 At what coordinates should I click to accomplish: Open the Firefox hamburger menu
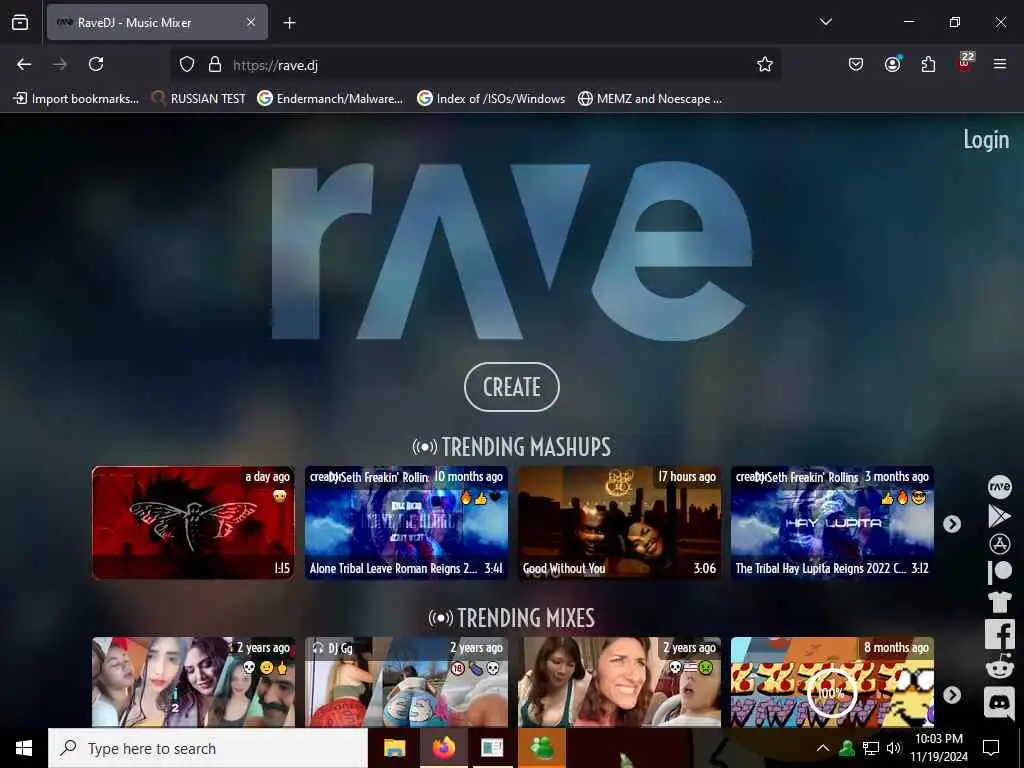click(x=999, y=64)
